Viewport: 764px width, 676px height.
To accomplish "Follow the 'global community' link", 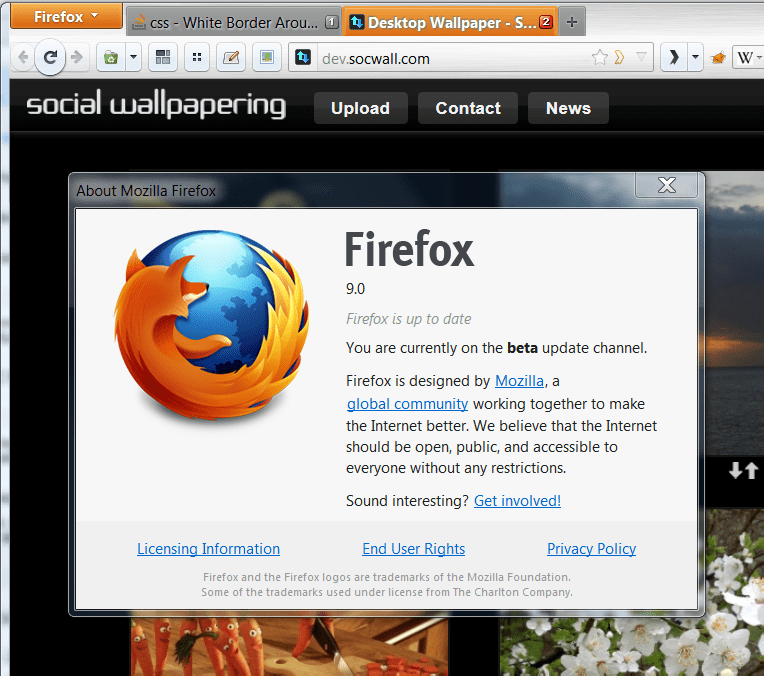I will [407, 404].
